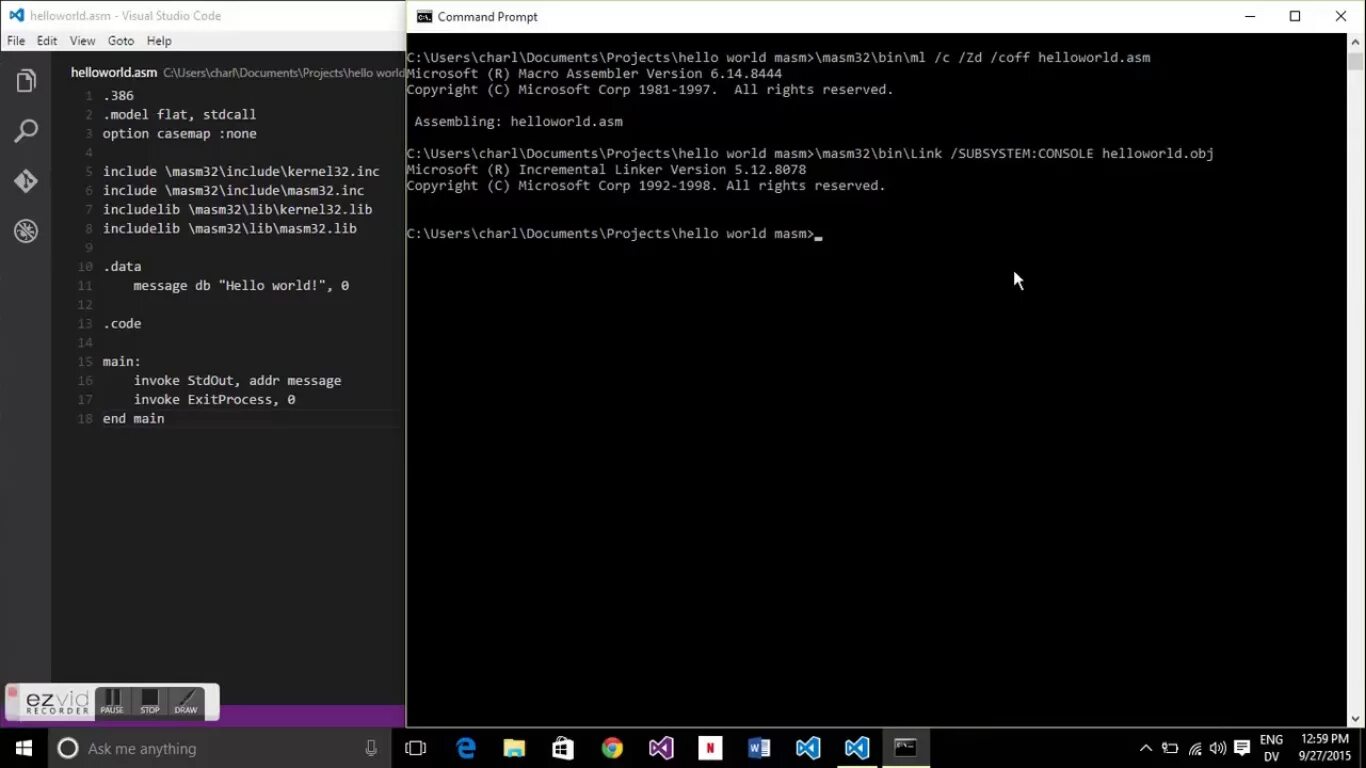
Task: Open Microsoft Word from the taskbar
Action: 759,748
